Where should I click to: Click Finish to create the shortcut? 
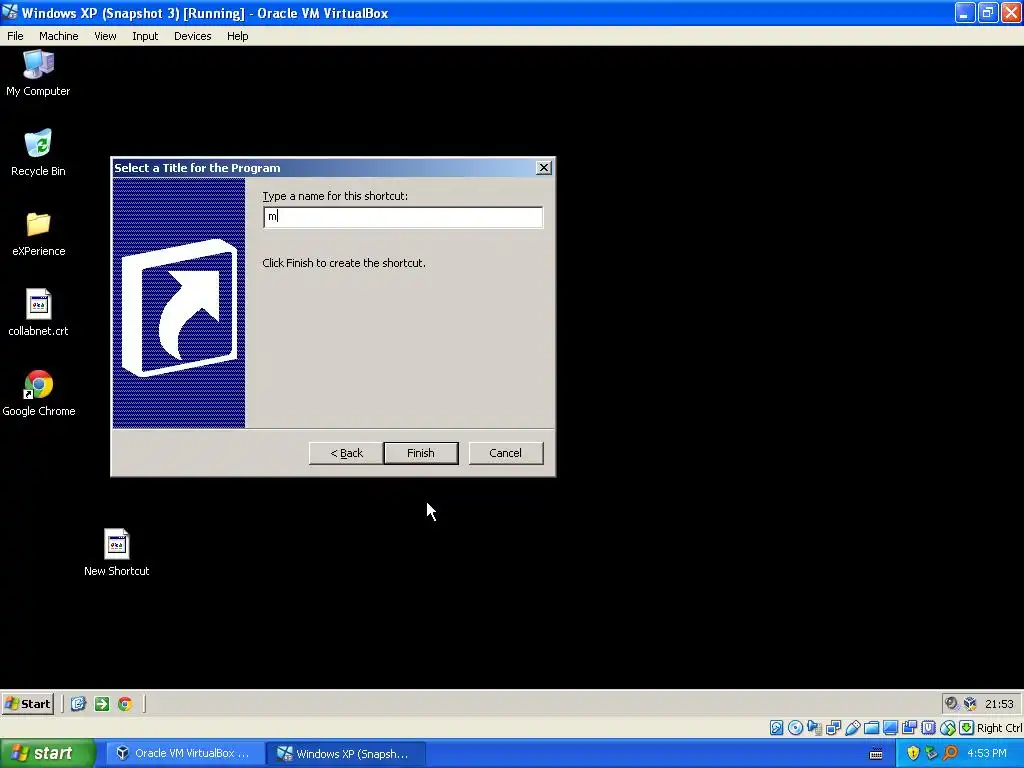pos(421,453)
